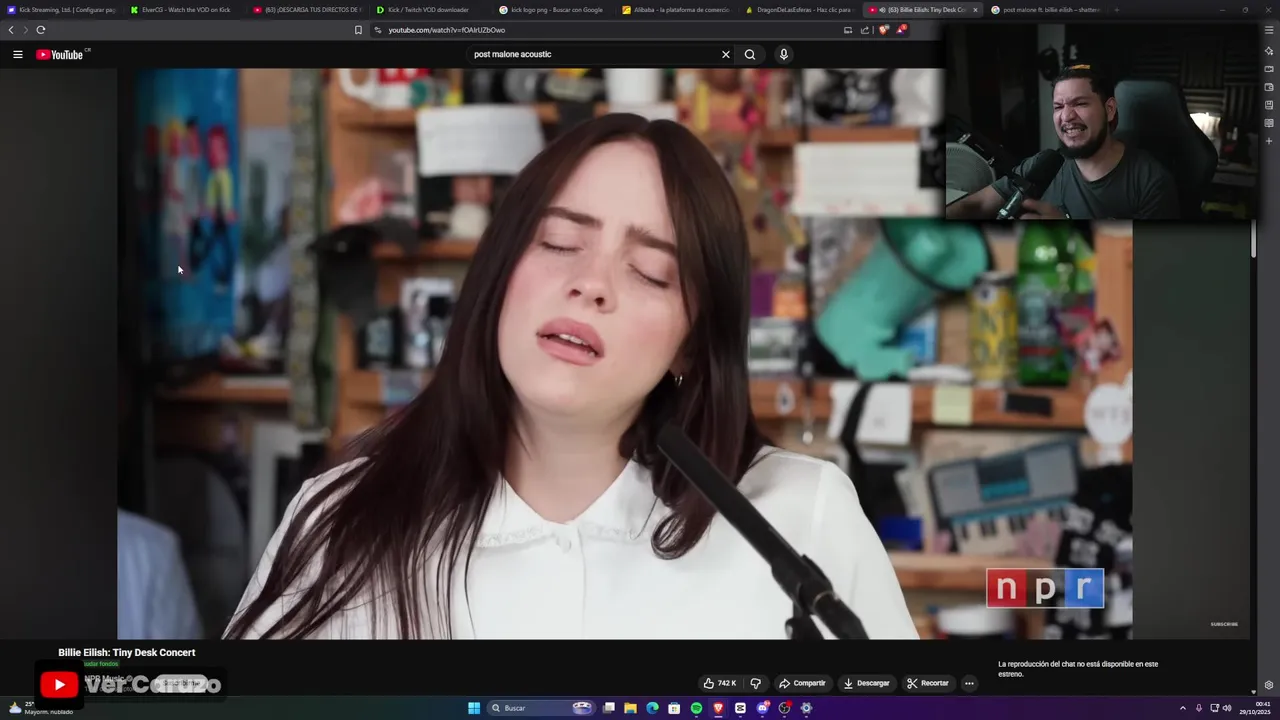This screenshot has height=720, width=1280.
Task: Open Spotify from the taskbar
Action: (696, 708)
